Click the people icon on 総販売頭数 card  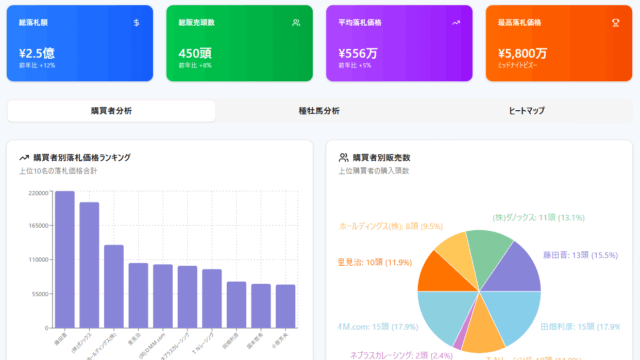coord(296,23)
